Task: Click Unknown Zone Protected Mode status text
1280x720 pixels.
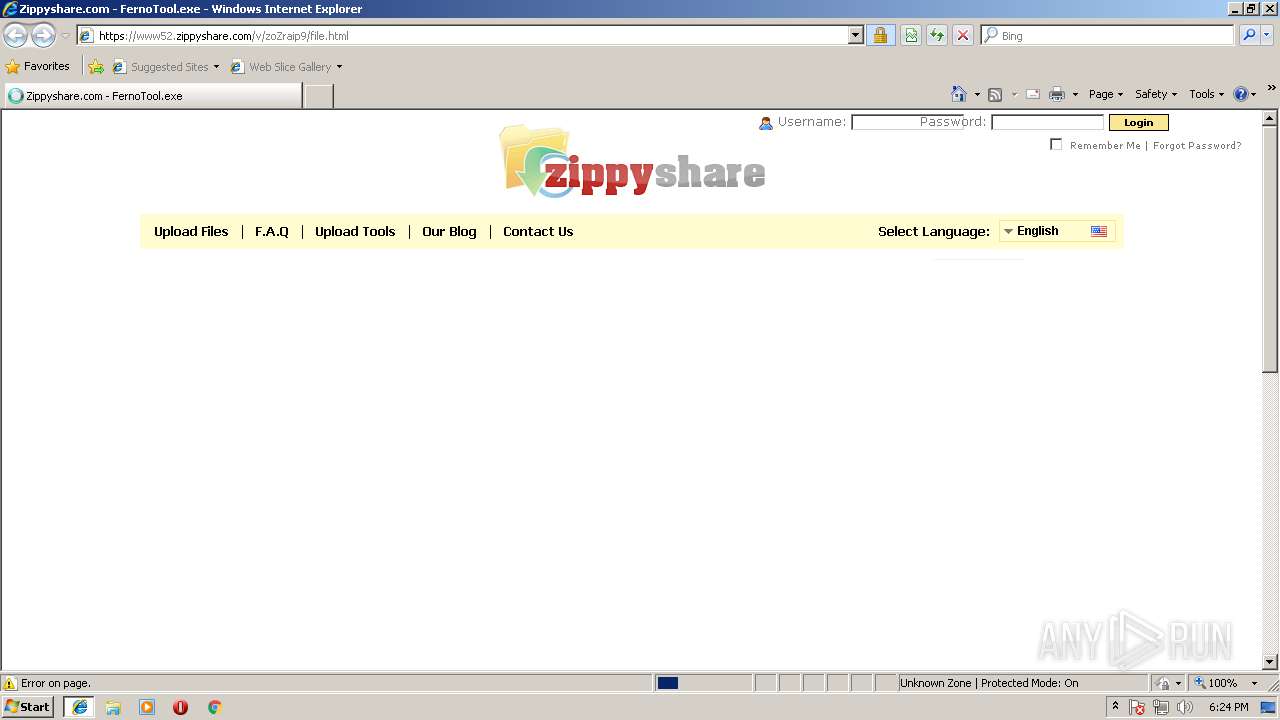Action: 989,683
